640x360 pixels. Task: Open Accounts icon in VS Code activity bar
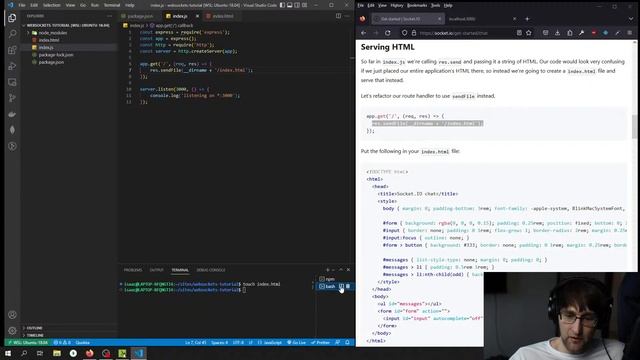(x=12, y=315)
